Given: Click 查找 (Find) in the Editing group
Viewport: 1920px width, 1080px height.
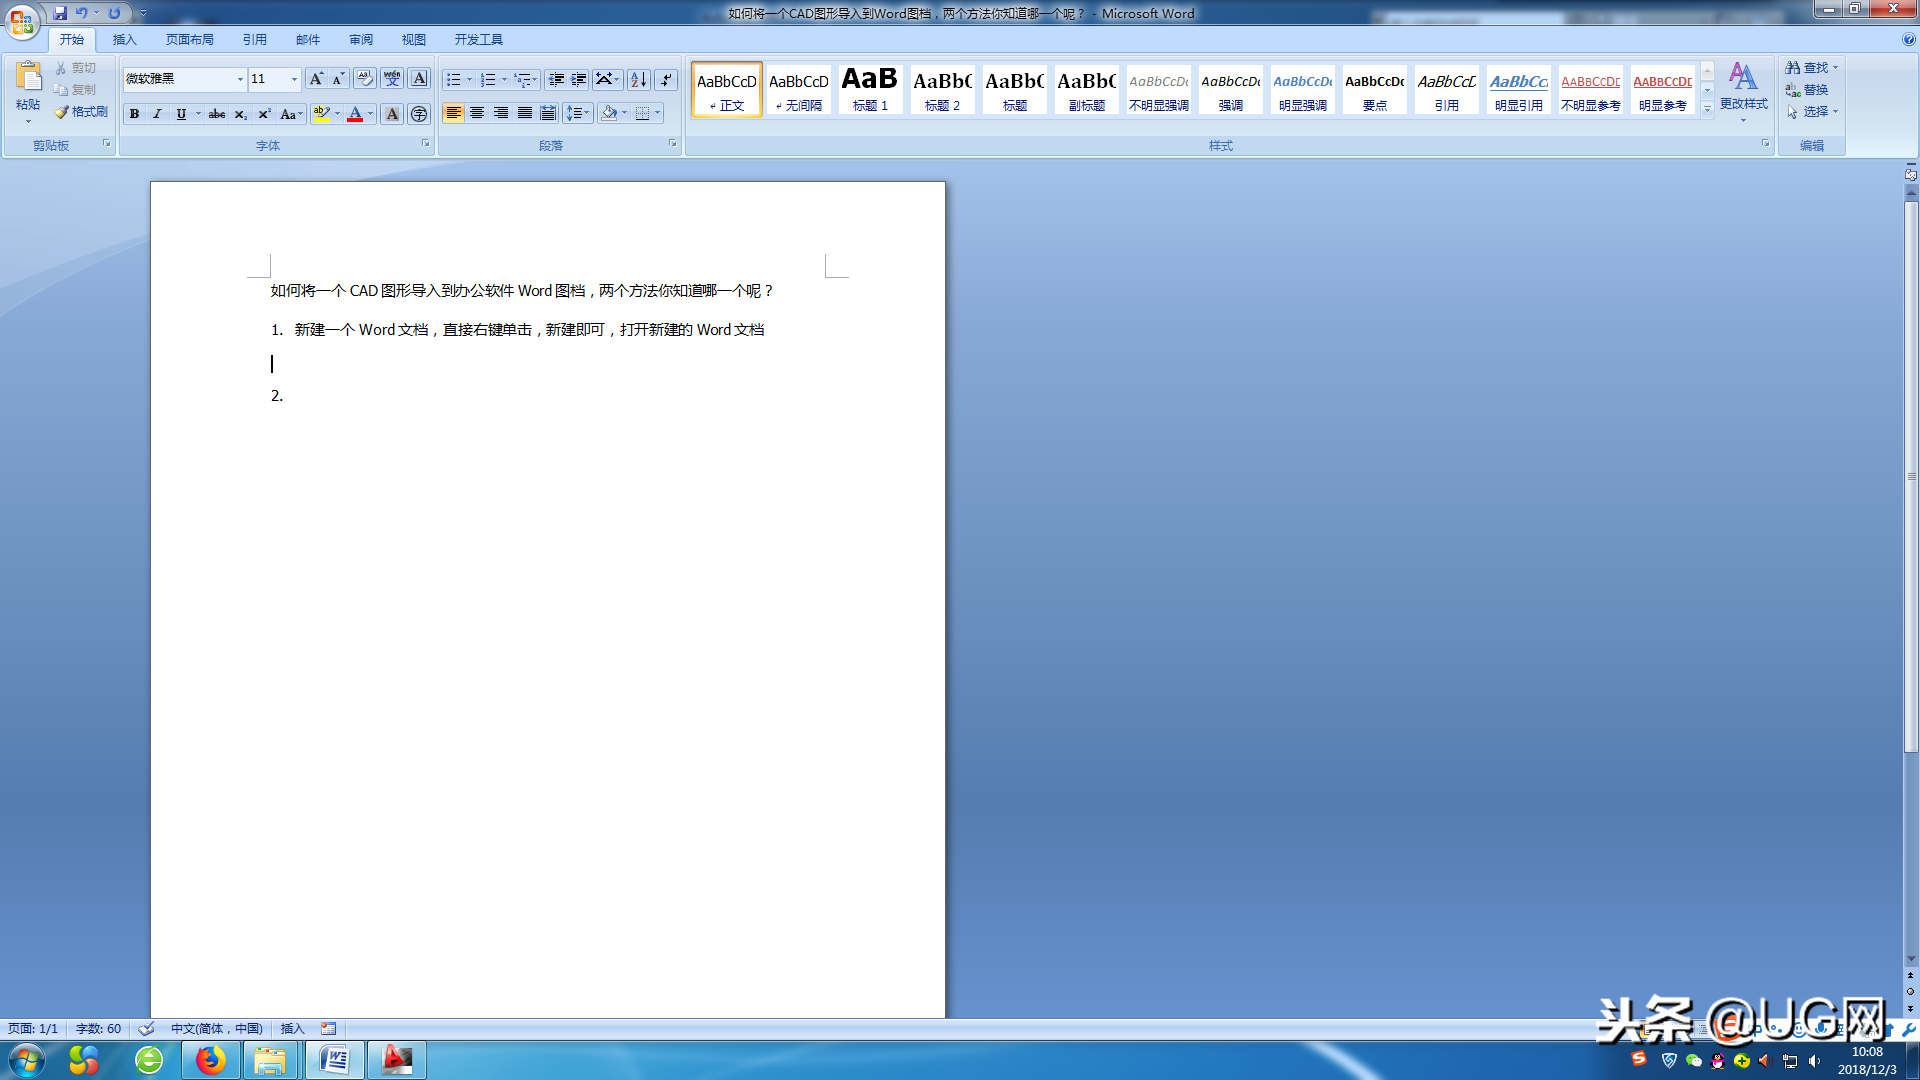Looking at the screenshot, I should click(1812, 68).
